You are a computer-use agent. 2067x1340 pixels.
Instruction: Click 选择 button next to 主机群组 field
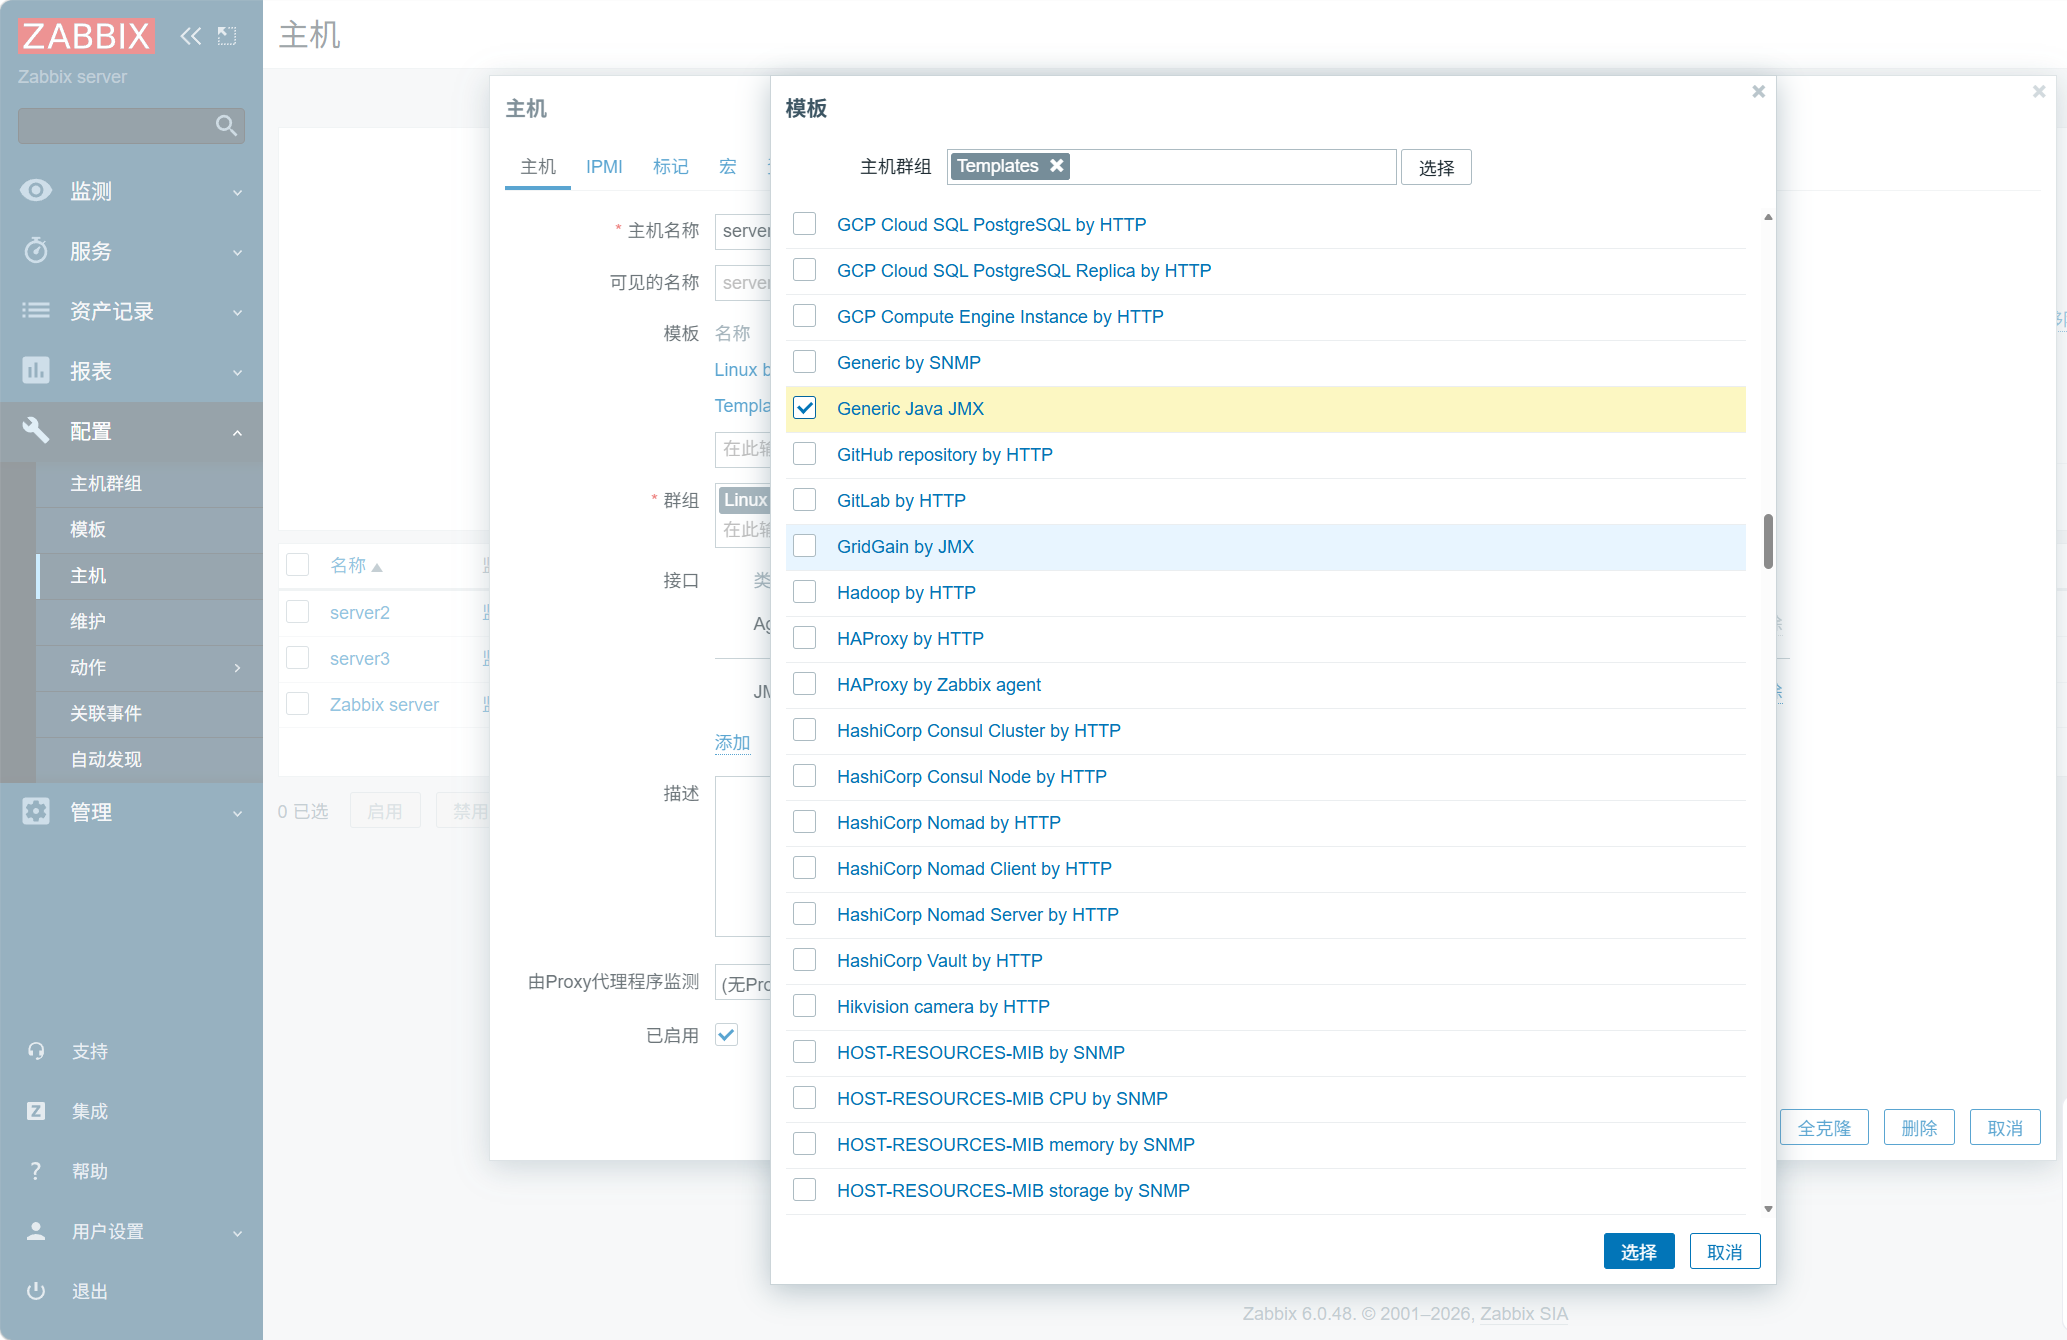click(x=1436, y=167)
